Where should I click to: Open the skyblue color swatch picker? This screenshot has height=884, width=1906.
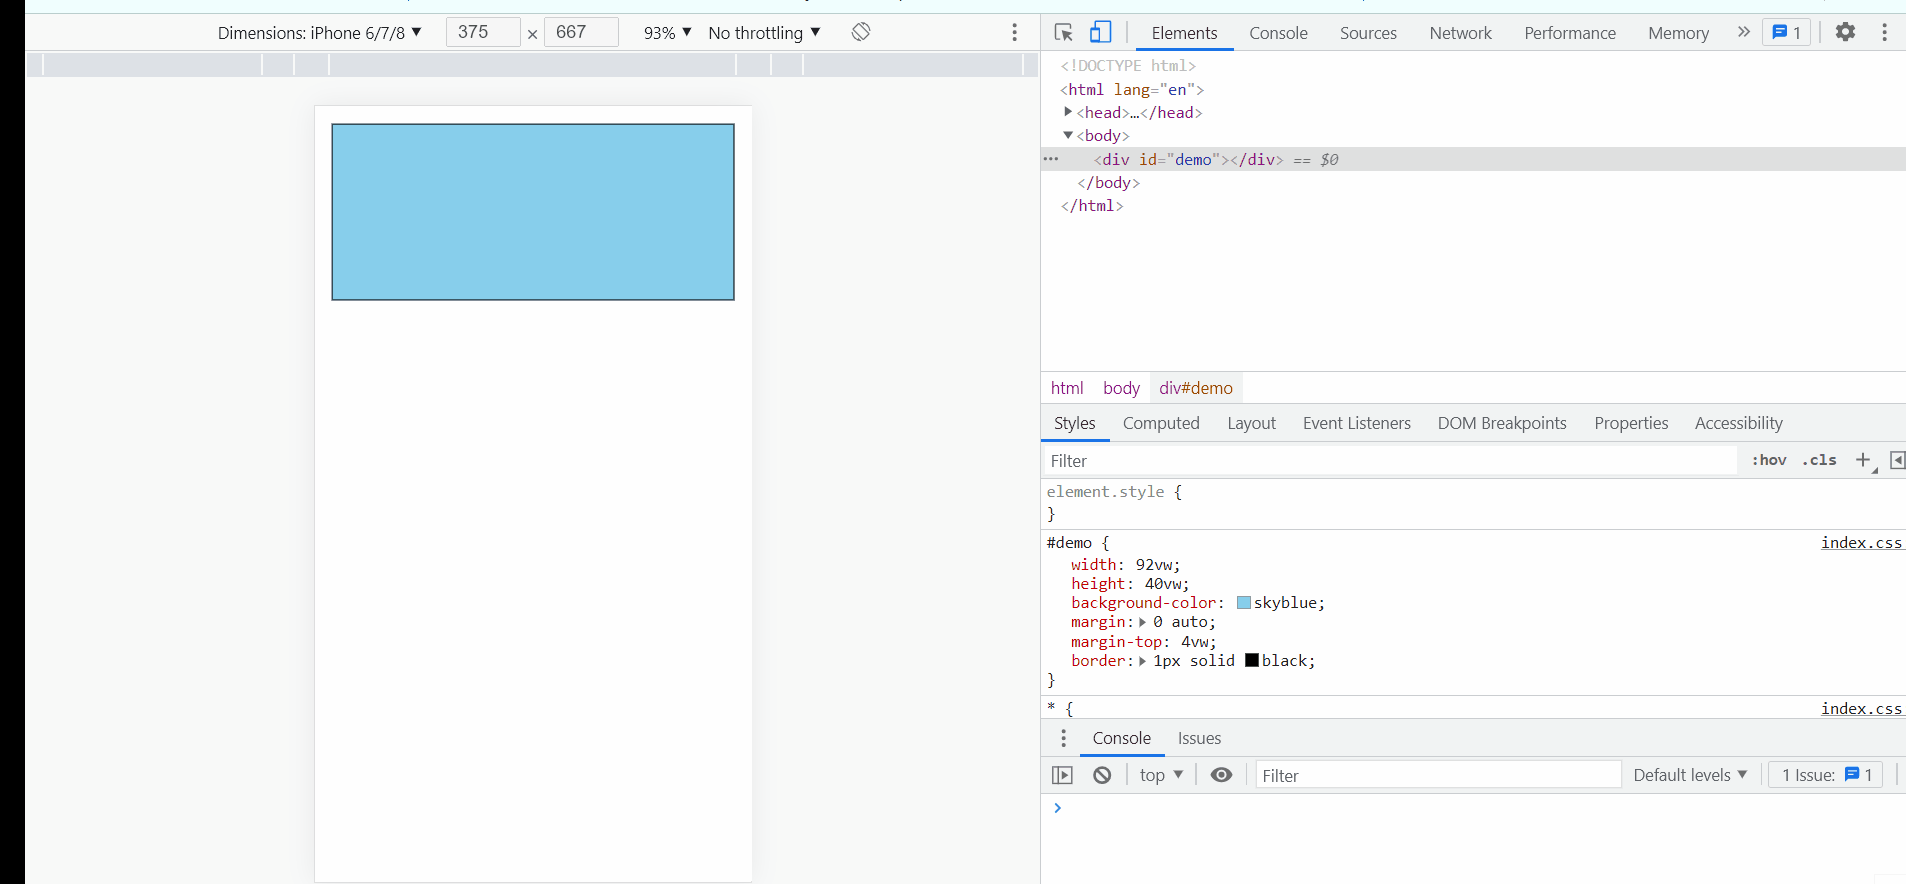1243,603
